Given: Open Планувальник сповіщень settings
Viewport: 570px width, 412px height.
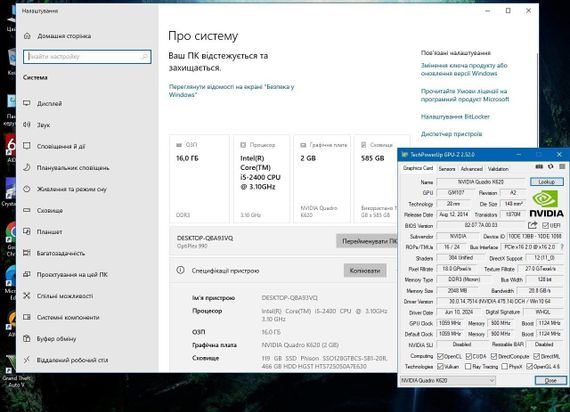Looking at the screenshot, I should click(66, 168).
